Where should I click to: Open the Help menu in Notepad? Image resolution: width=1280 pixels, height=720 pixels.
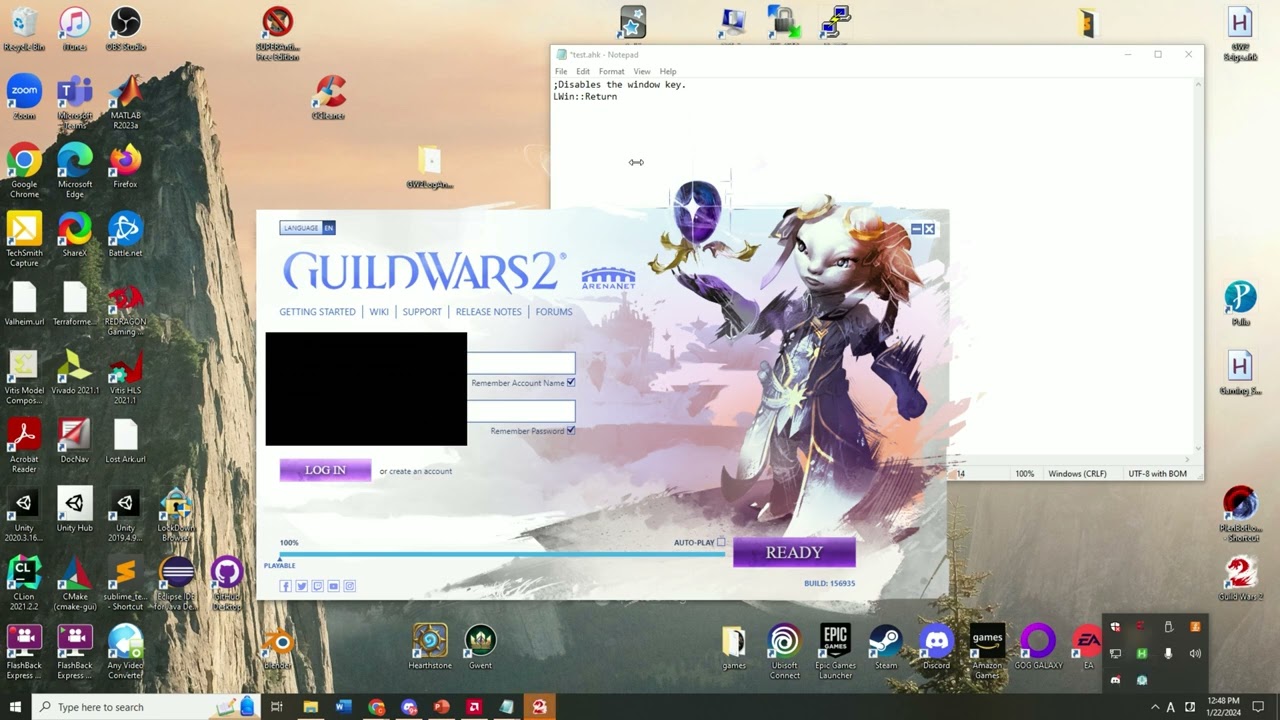point(668,72)
